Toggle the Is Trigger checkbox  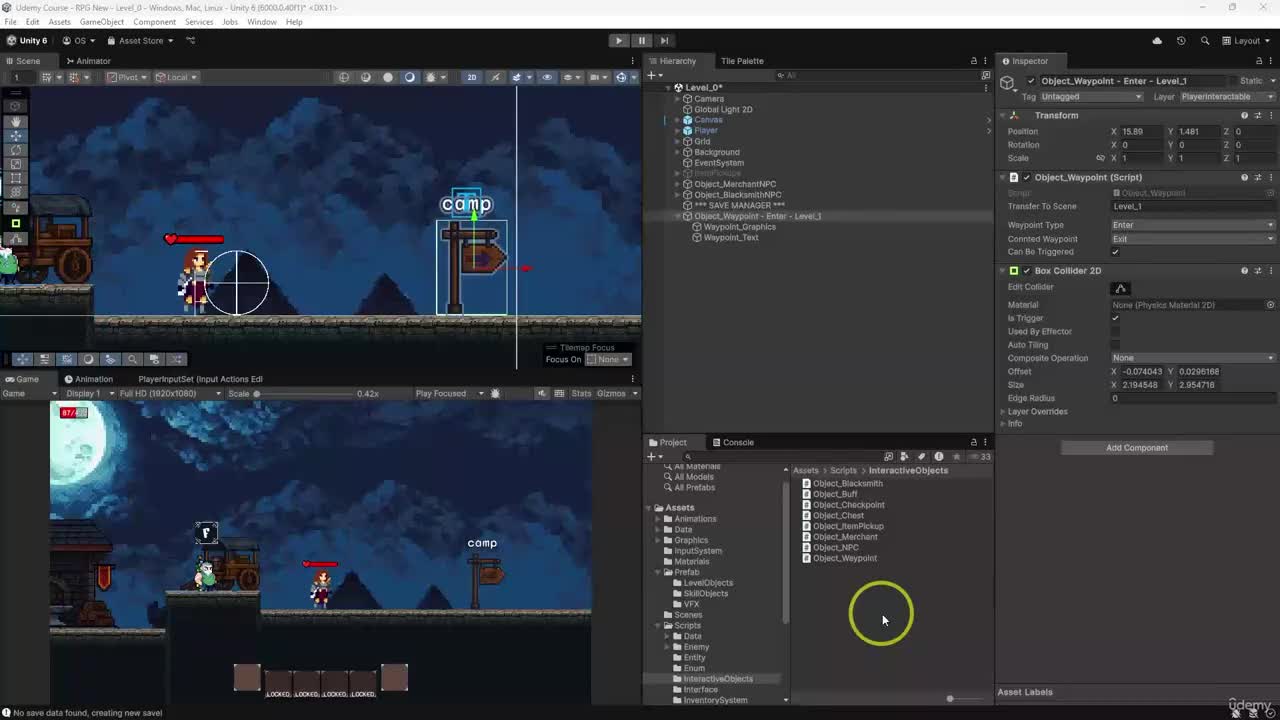pyautogui.click(x=1115, y=318)
